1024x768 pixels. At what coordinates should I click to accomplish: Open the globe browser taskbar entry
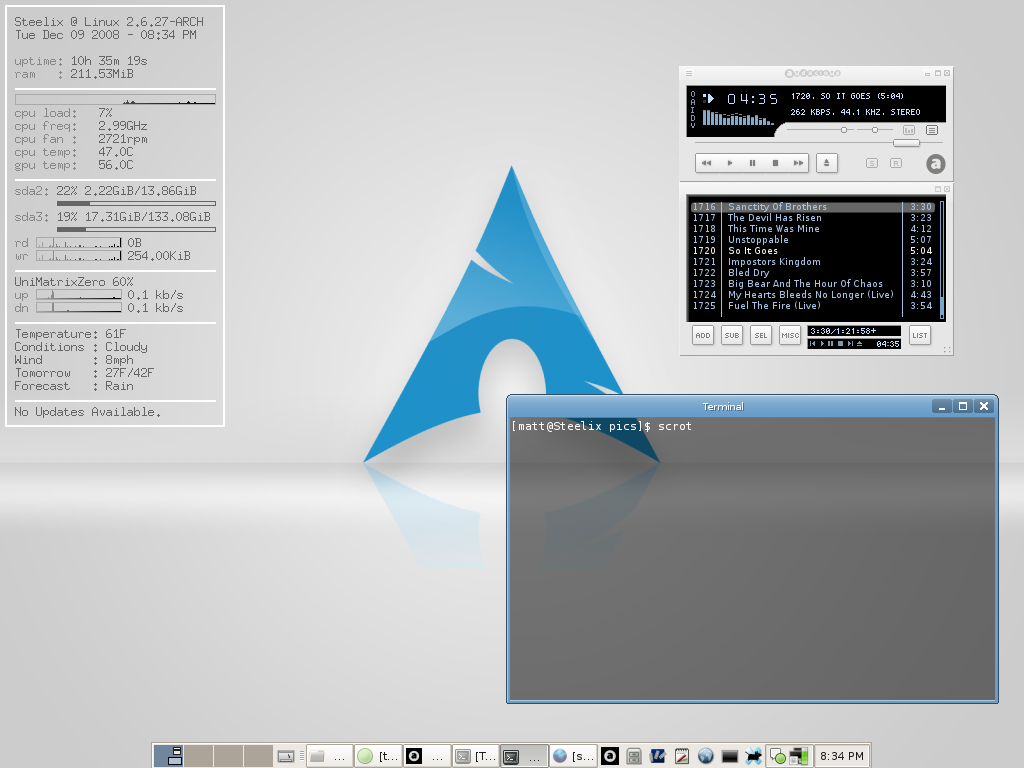[x=571, y=756]
